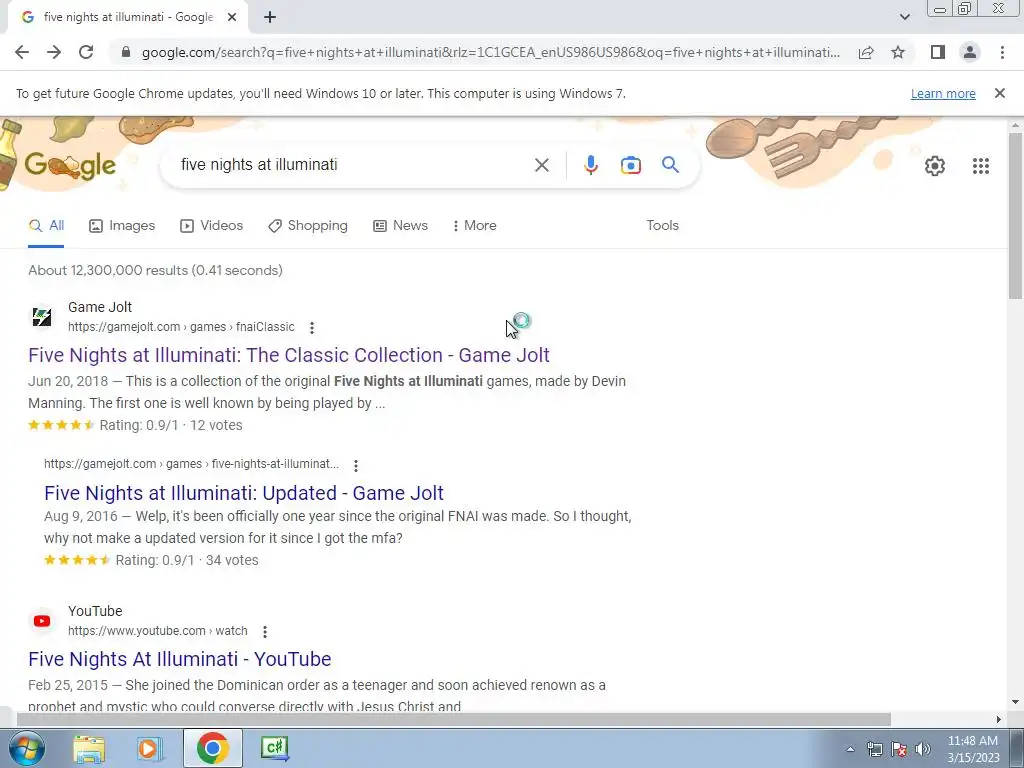This screenshot has height=768, width=1024.
Task: Launch Windows Media Player from the taskbar
Action: (149, 748)
